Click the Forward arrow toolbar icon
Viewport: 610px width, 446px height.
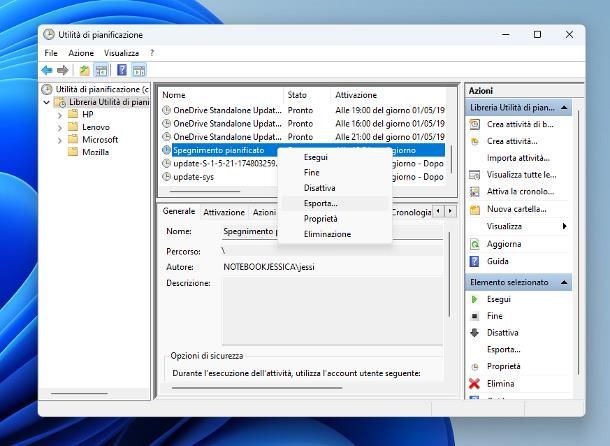click(x=62, y=70)
